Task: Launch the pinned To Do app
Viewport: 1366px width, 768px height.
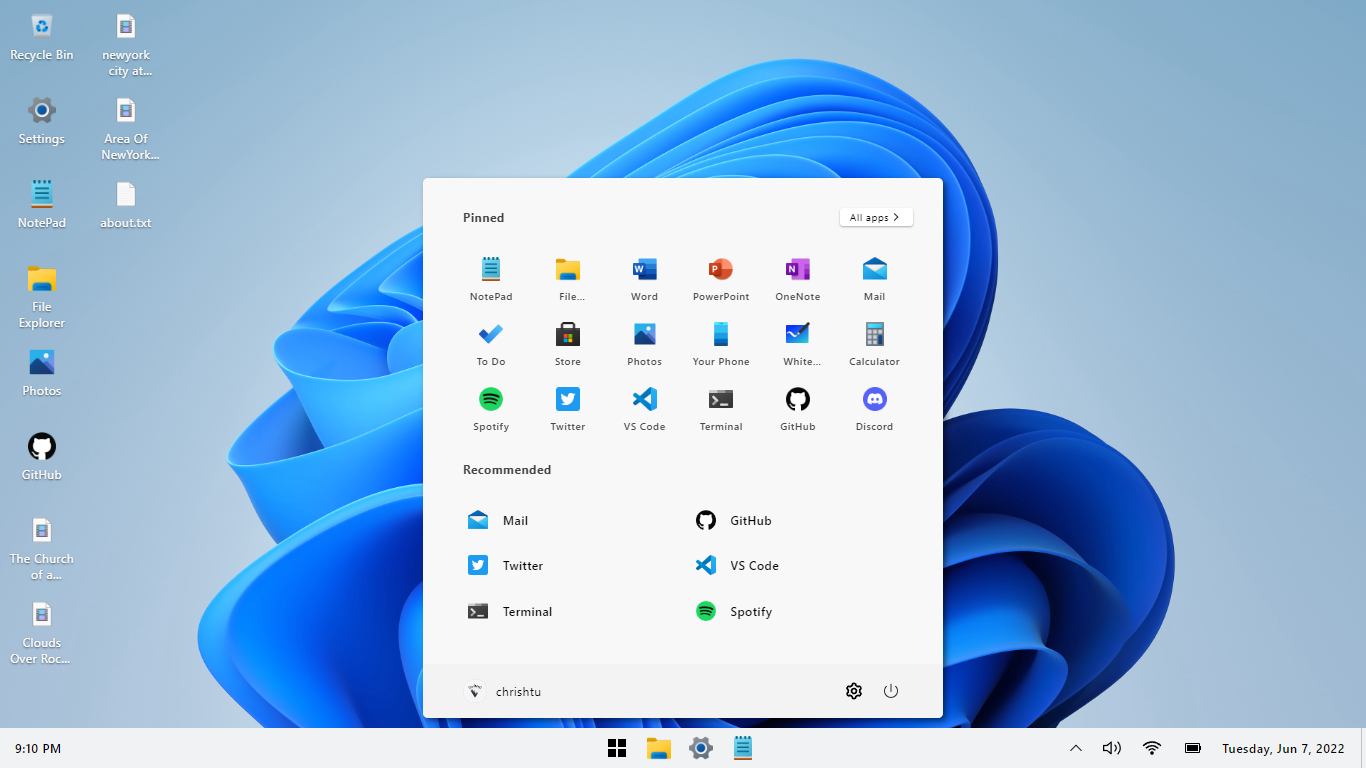Action: tap(490, 344)
